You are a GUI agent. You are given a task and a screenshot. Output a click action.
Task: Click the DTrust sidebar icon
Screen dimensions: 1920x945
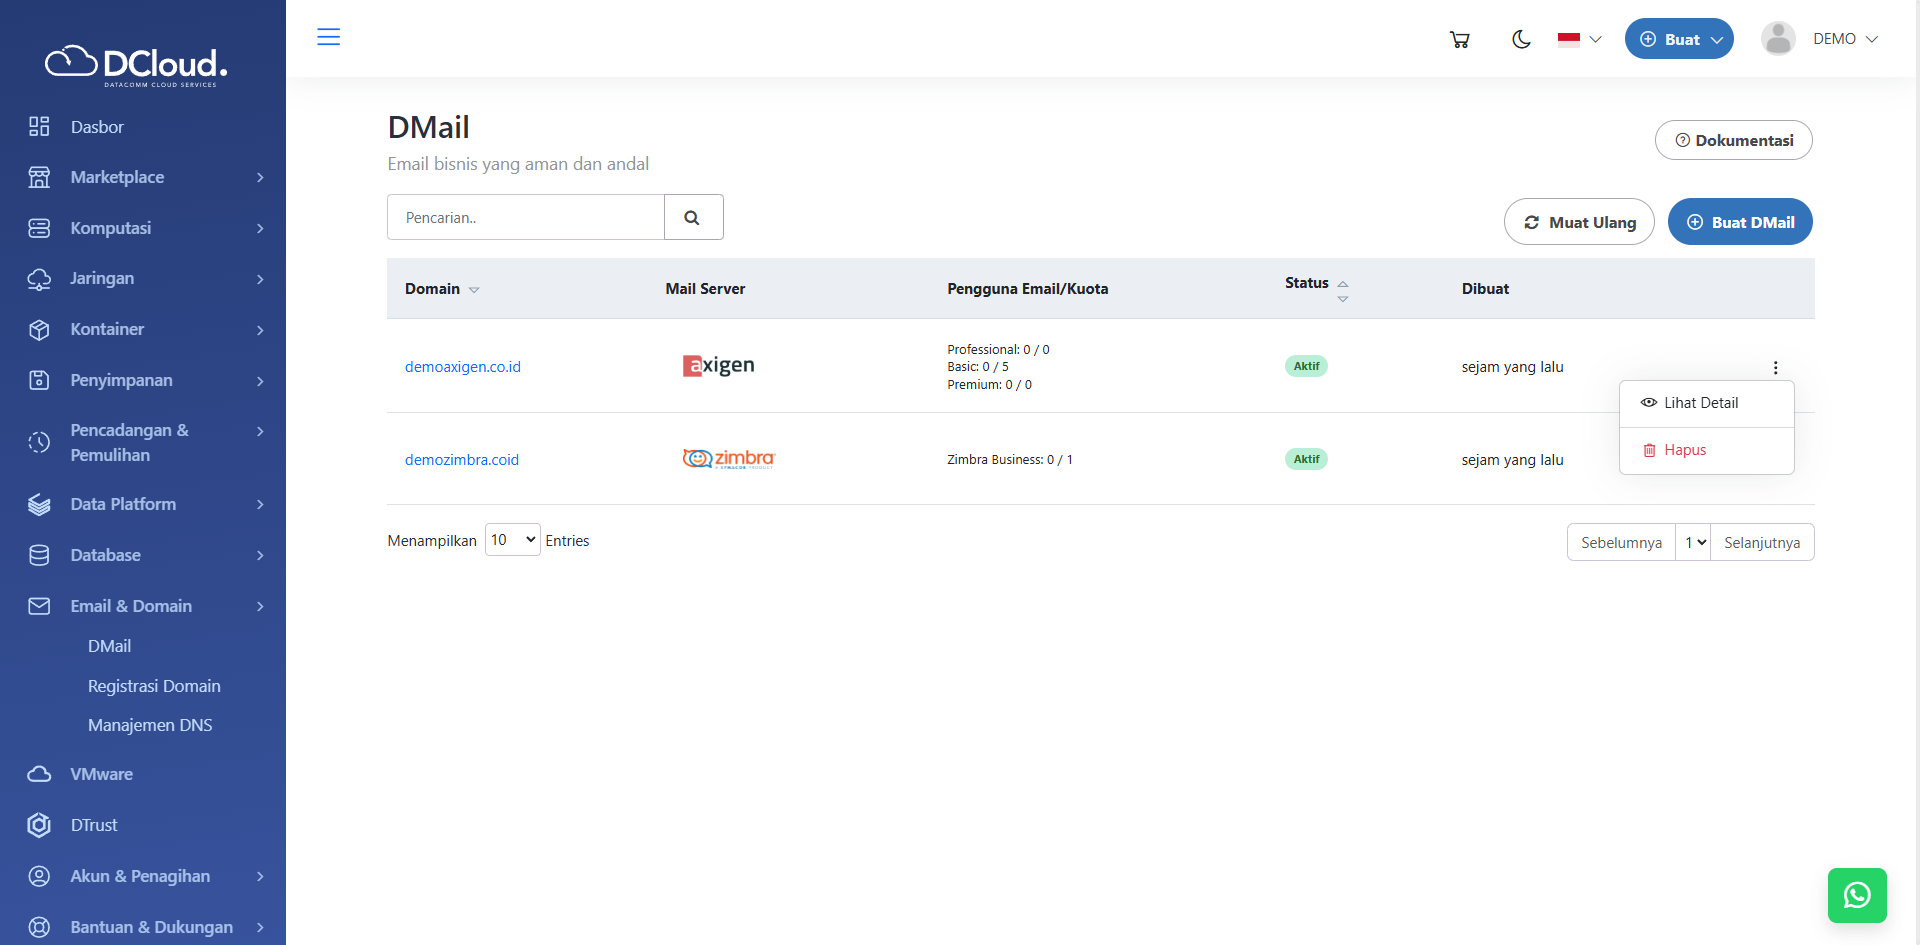[x=39, y=825]
